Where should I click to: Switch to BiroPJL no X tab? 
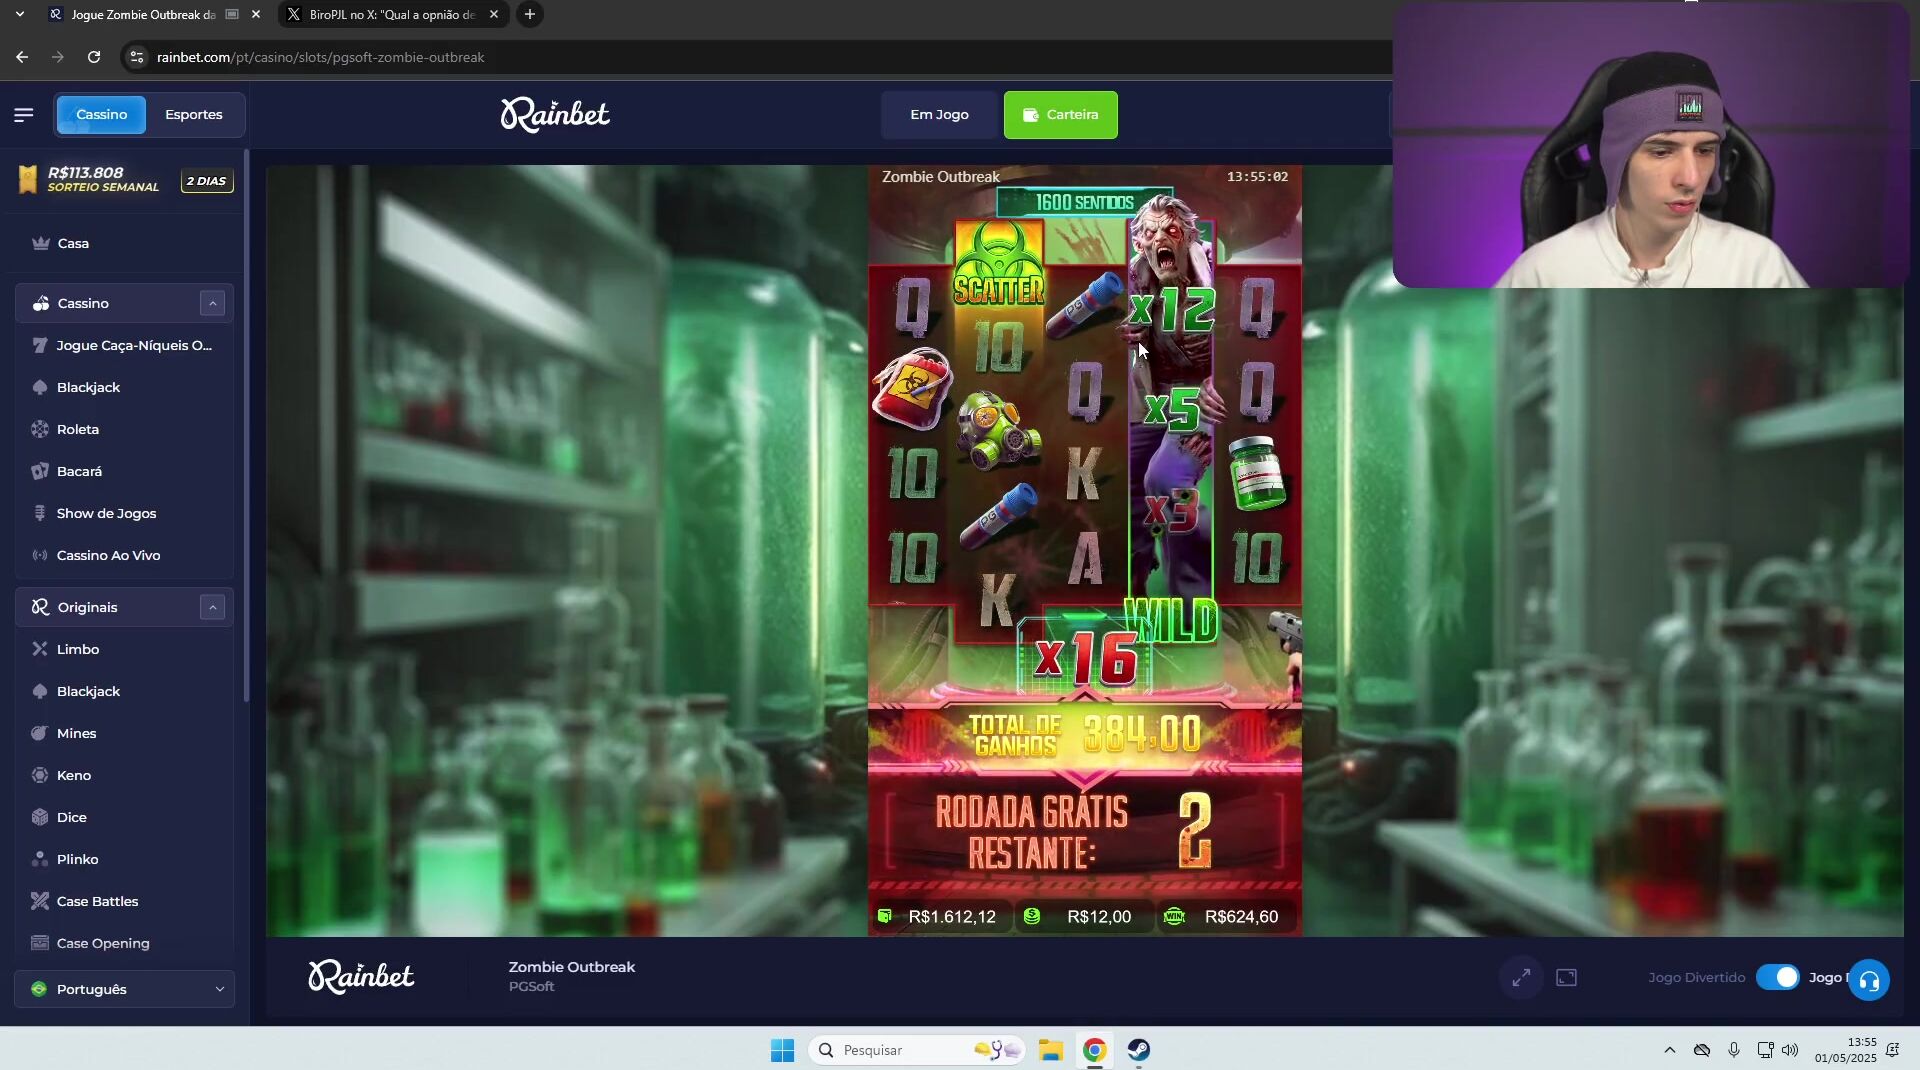point(392,14)
